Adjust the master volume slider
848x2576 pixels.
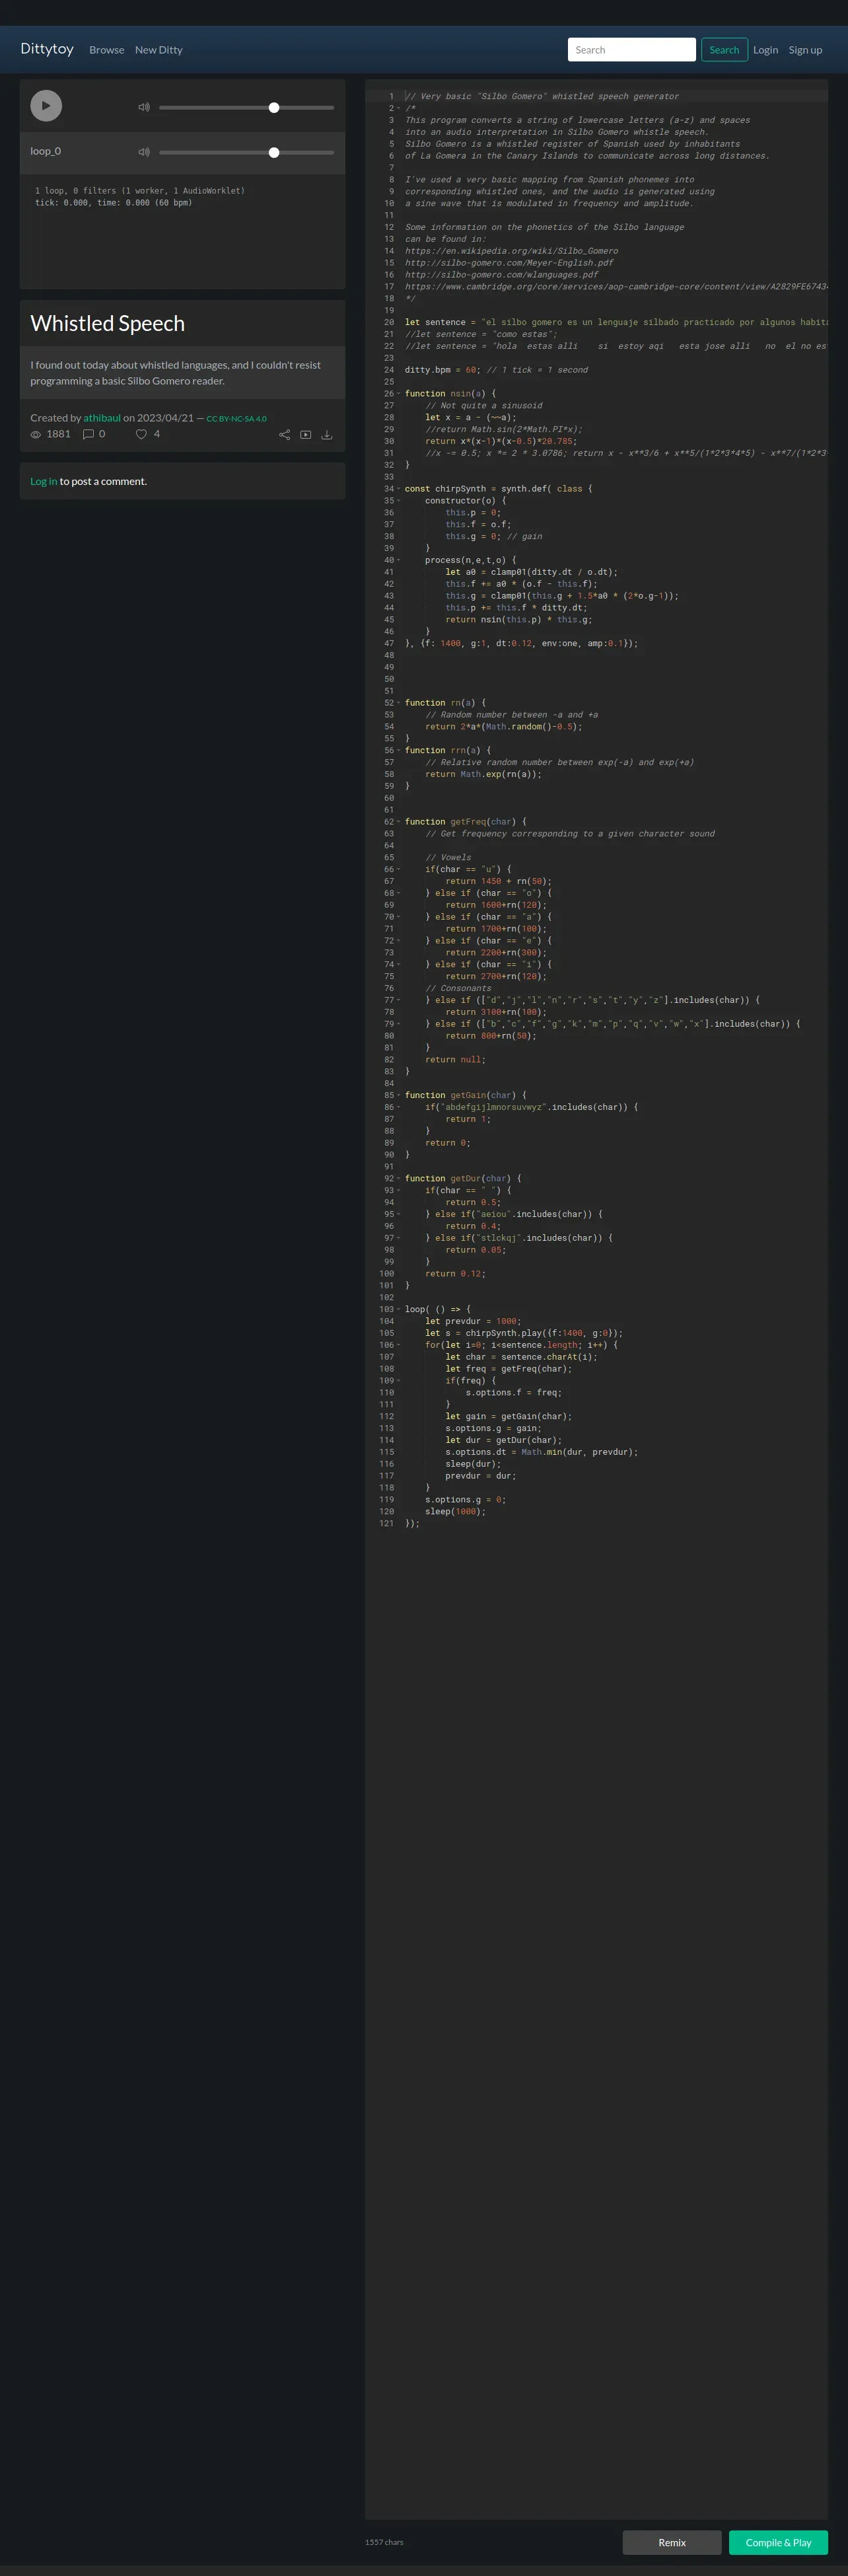[246, 107]
